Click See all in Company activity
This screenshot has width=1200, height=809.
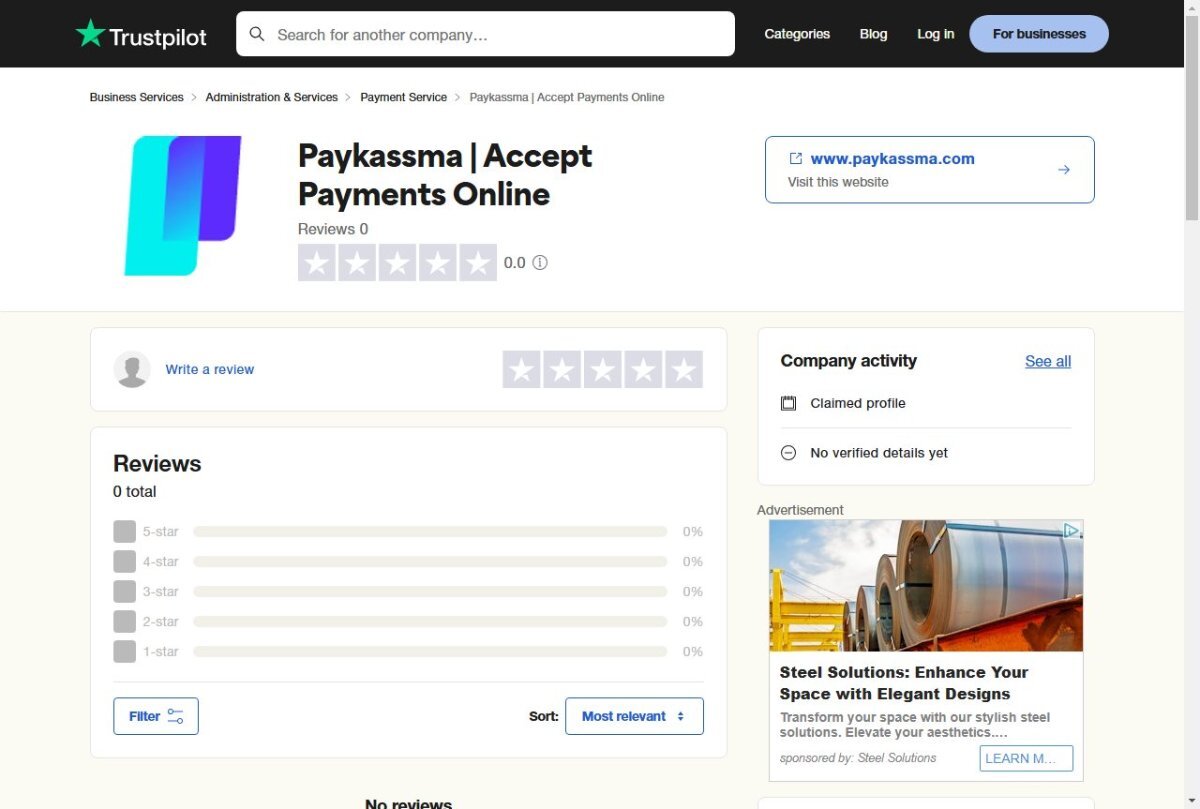1048,361
